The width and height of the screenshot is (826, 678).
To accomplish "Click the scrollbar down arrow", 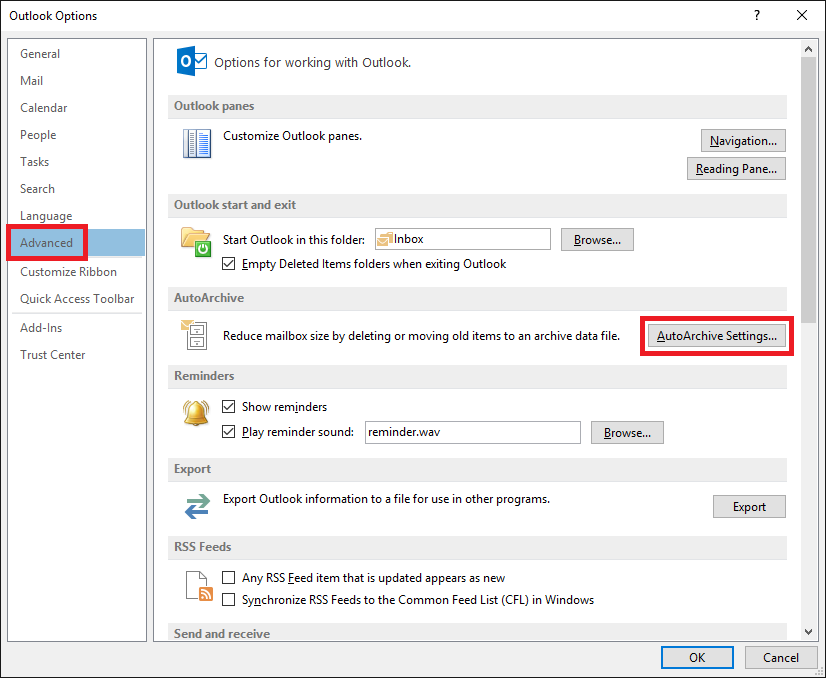I will [808, 632].
